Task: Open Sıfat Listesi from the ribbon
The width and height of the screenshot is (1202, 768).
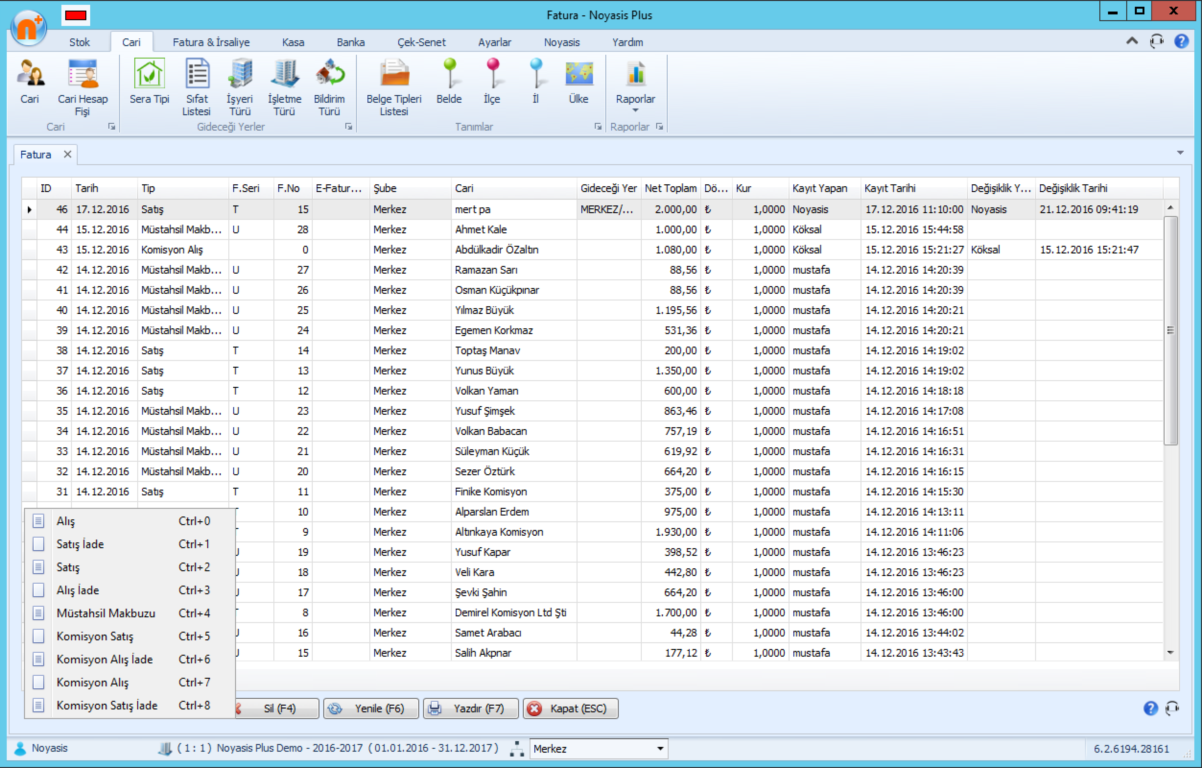Action: (197, 88)
